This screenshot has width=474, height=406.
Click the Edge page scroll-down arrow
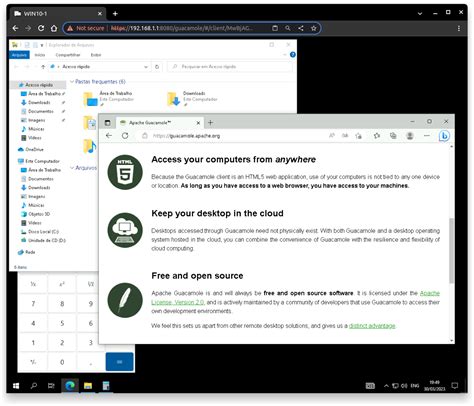pos(452,340)
